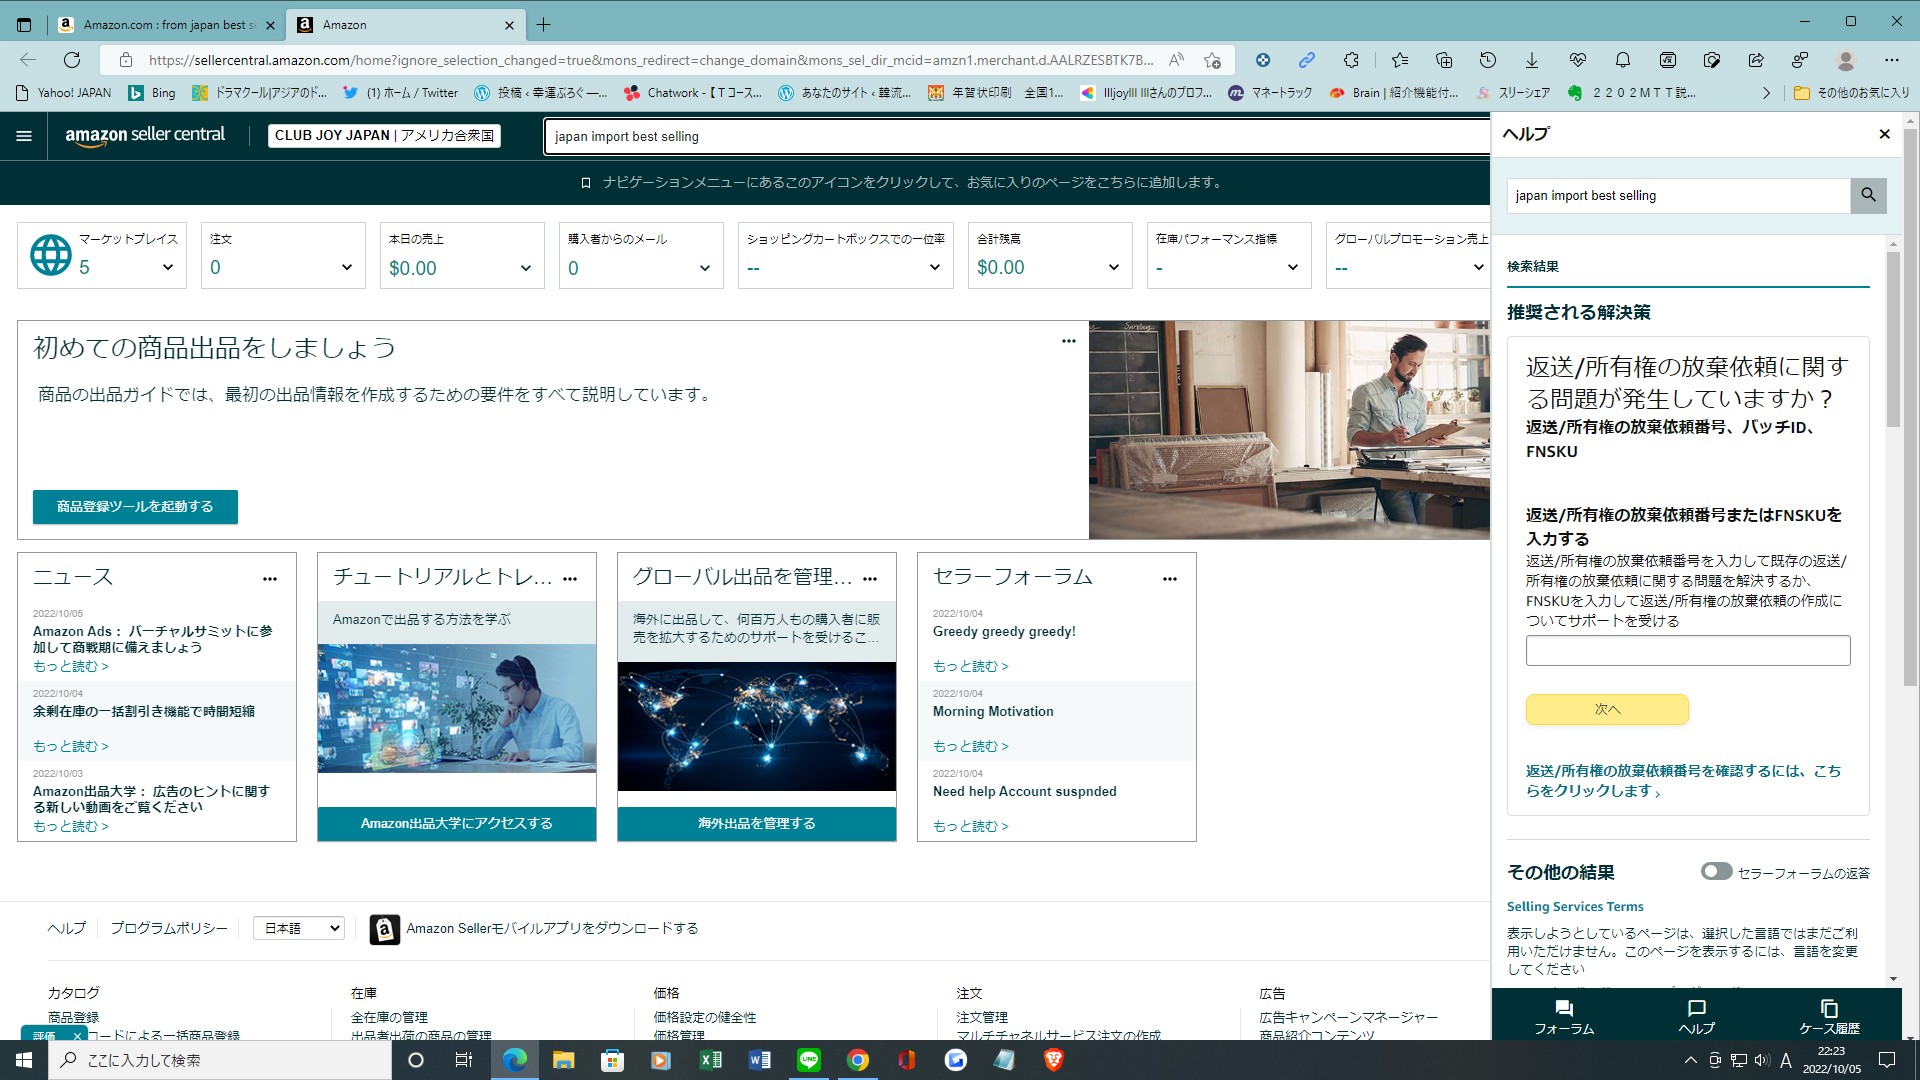The width and height of the screenshot is (1920, 1080).
Task: Read more on Morning Motivation post
Action: (970, 746)
